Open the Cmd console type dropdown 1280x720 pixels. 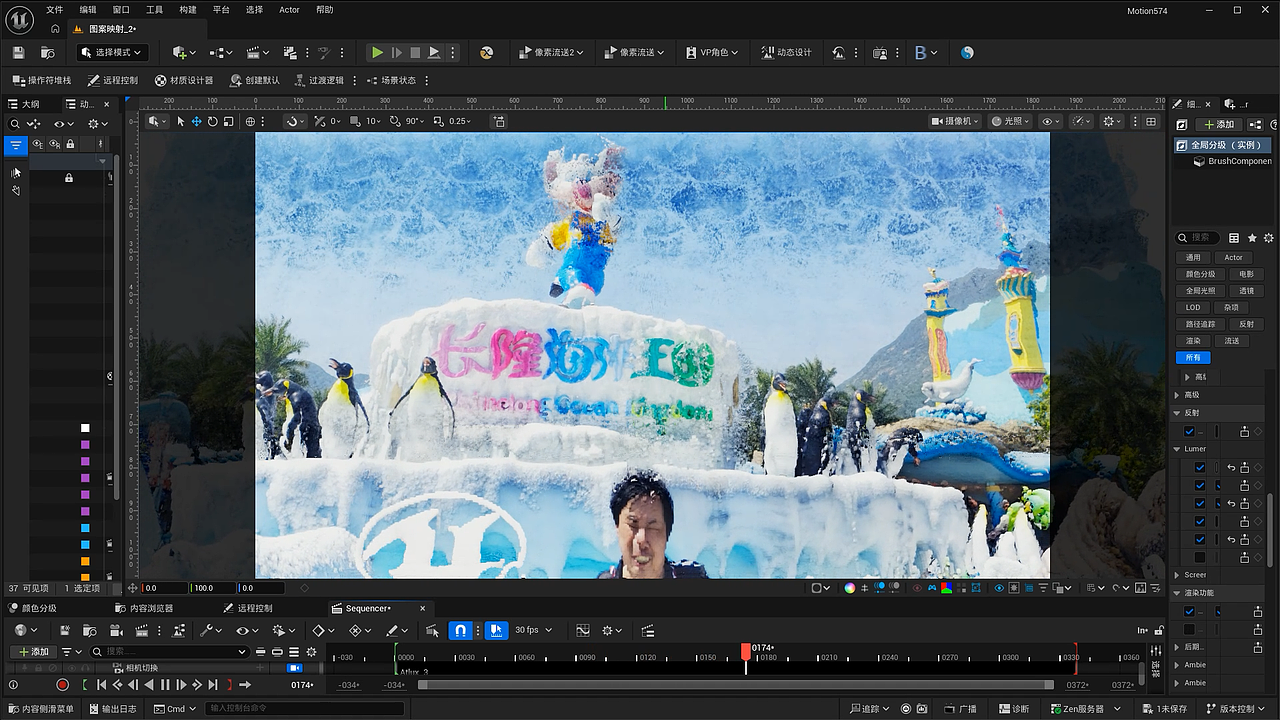[x=175, y=709]
